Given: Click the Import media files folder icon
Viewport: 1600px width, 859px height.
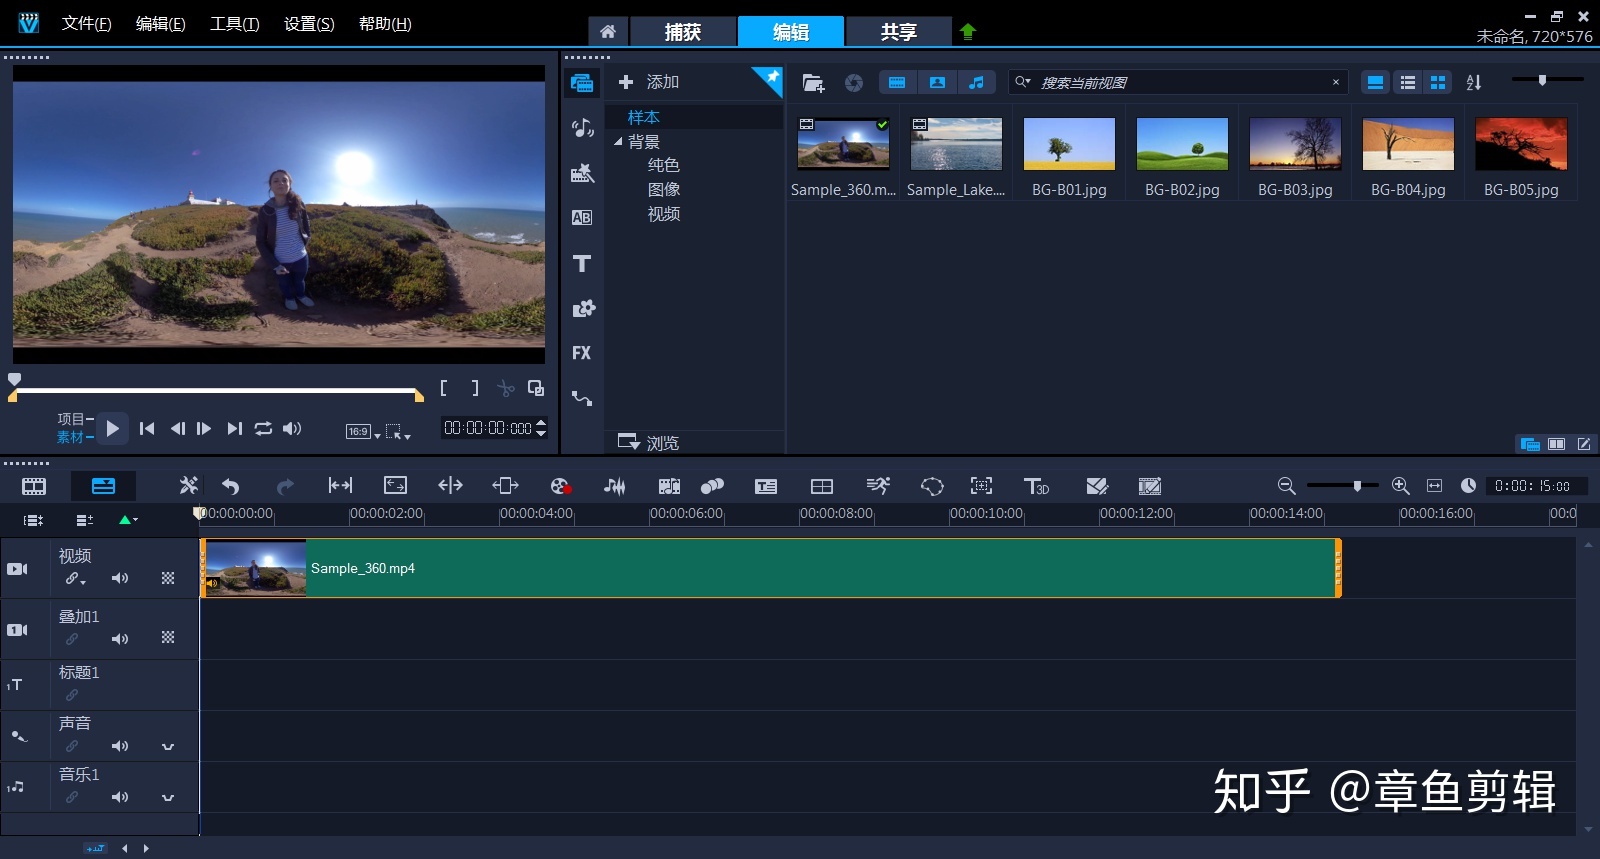Looking at the screenshot, I should [x=813, y=83].
